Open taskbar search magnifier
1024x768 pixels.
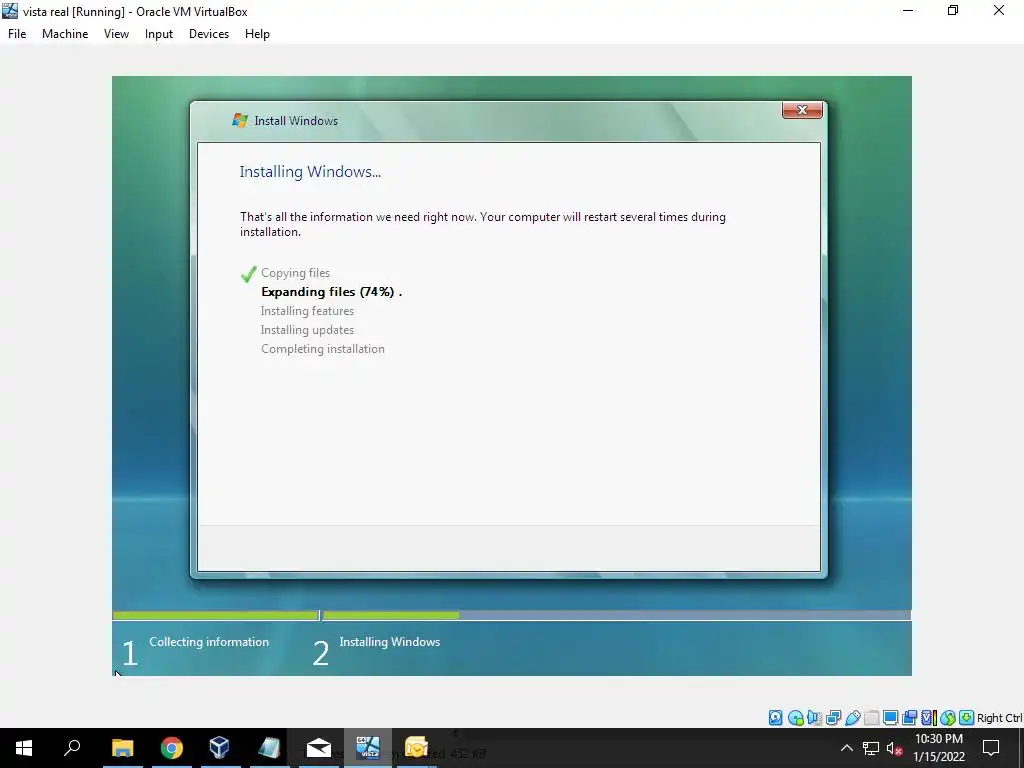[72, 748]
